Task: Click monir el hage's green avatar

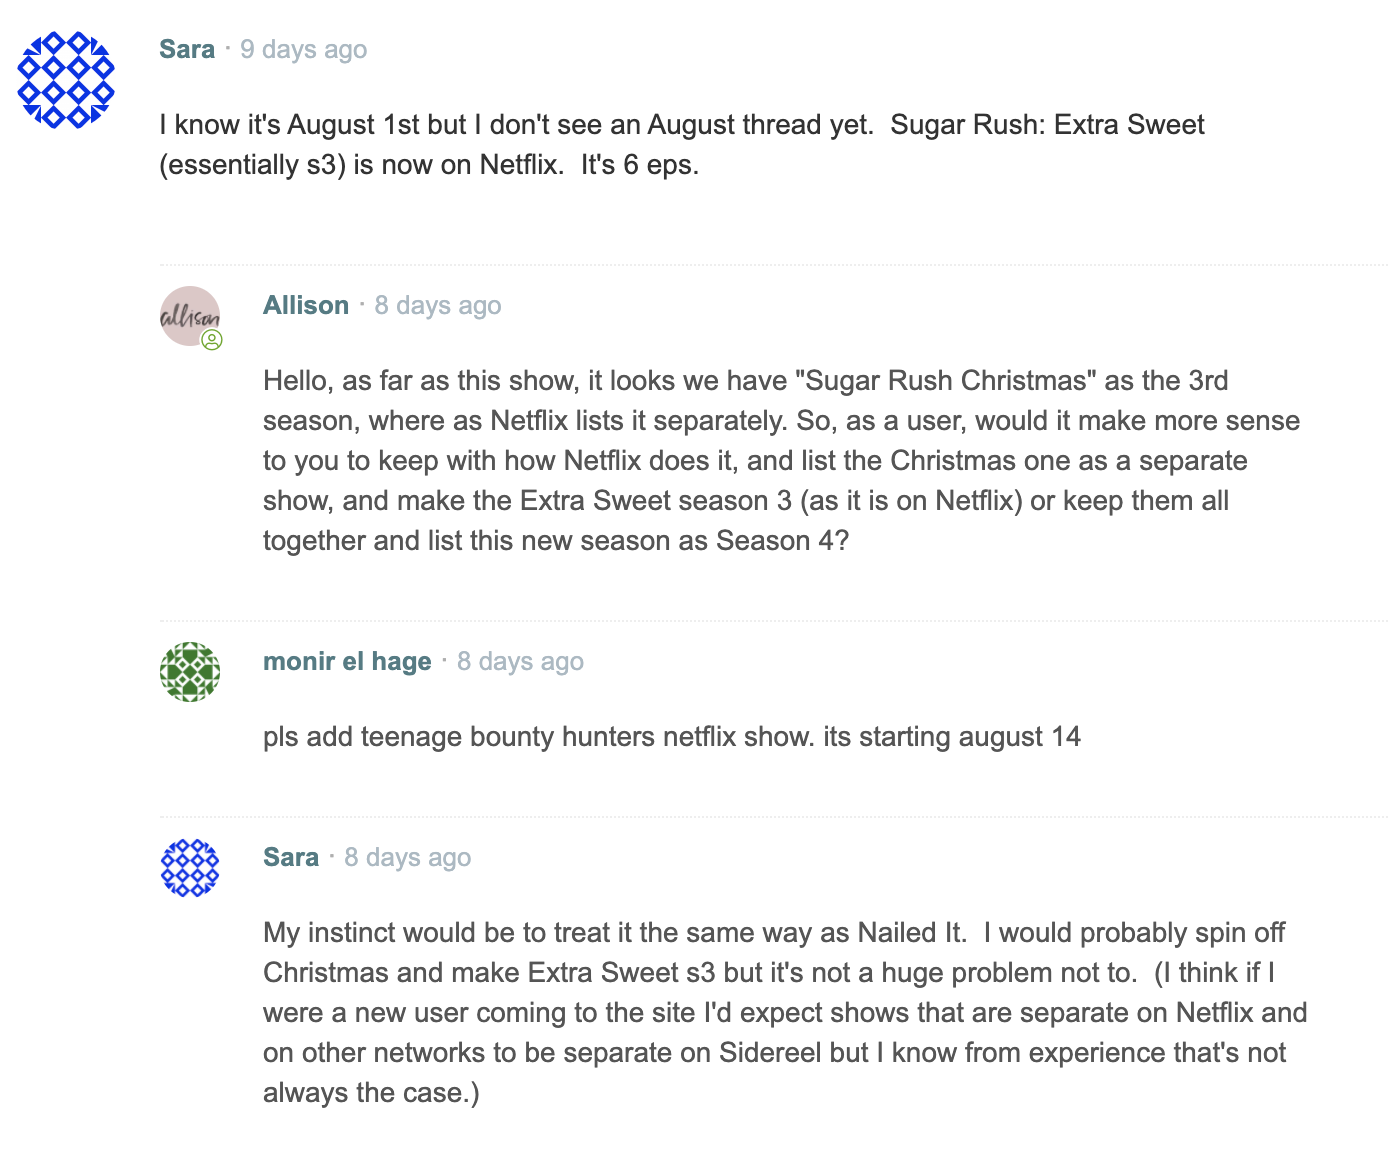Action: tap(190, 672)
